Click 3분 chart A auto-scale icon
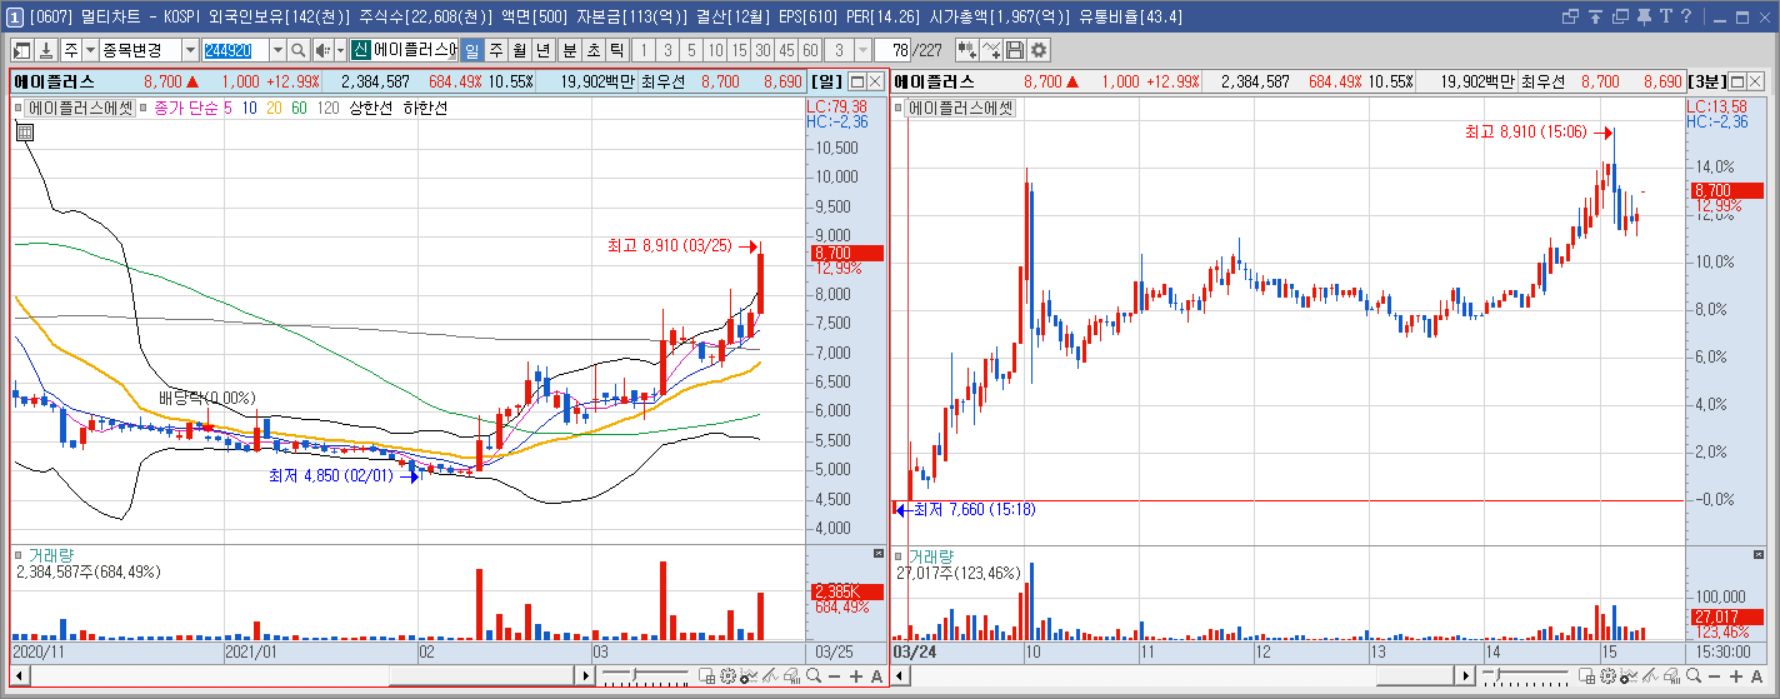The height and width of the screenshot is (699, 1780). coord(1757,677)
